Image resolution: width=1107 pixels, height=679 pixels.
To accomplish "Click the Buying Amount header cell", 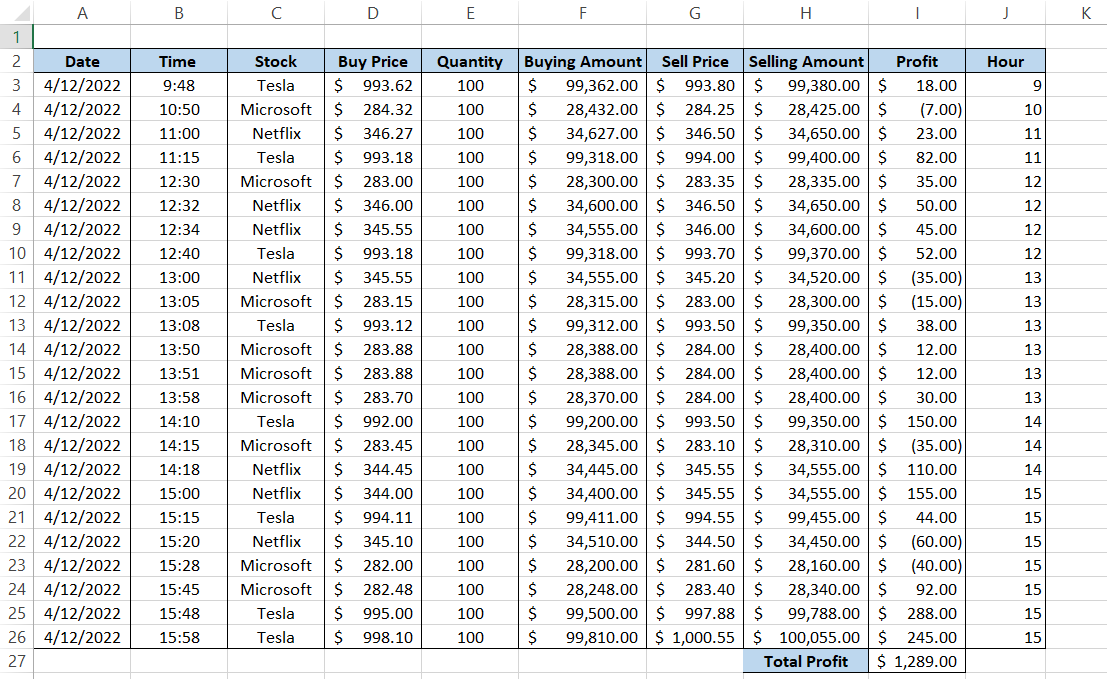I will pos(582,61).
